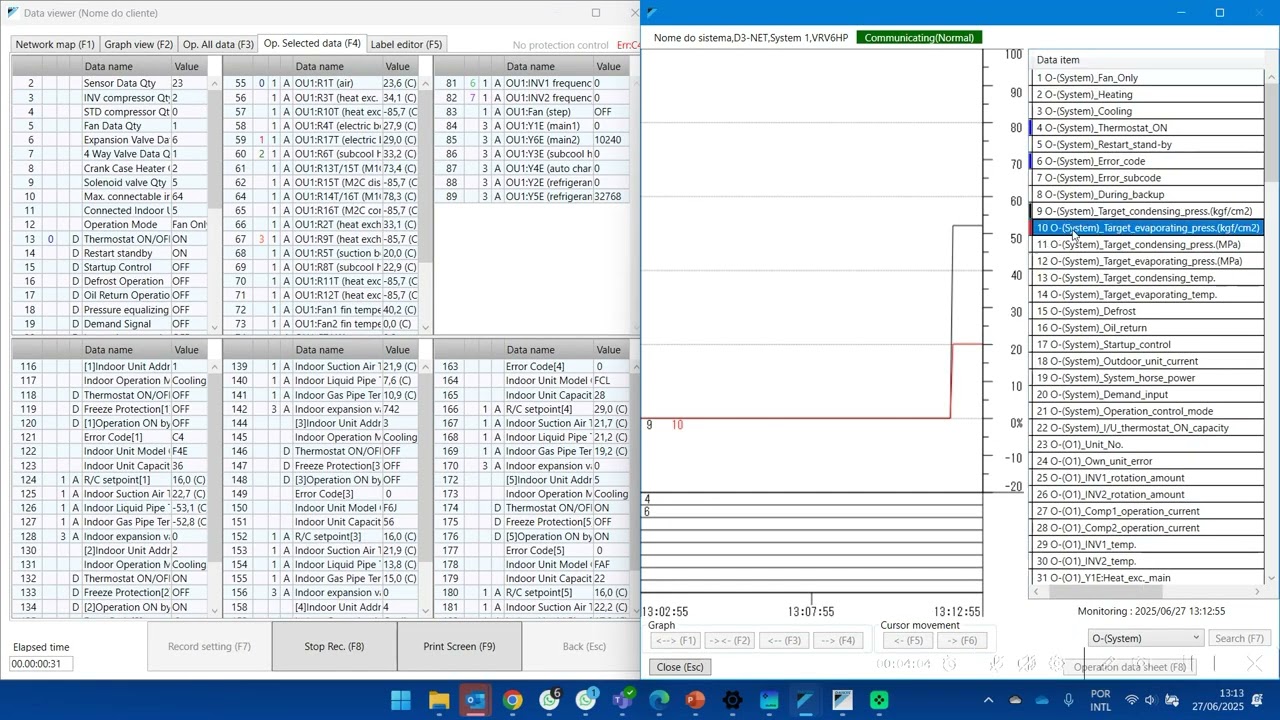Click the Operation Mode row in the data table

(x=110, y=225)
